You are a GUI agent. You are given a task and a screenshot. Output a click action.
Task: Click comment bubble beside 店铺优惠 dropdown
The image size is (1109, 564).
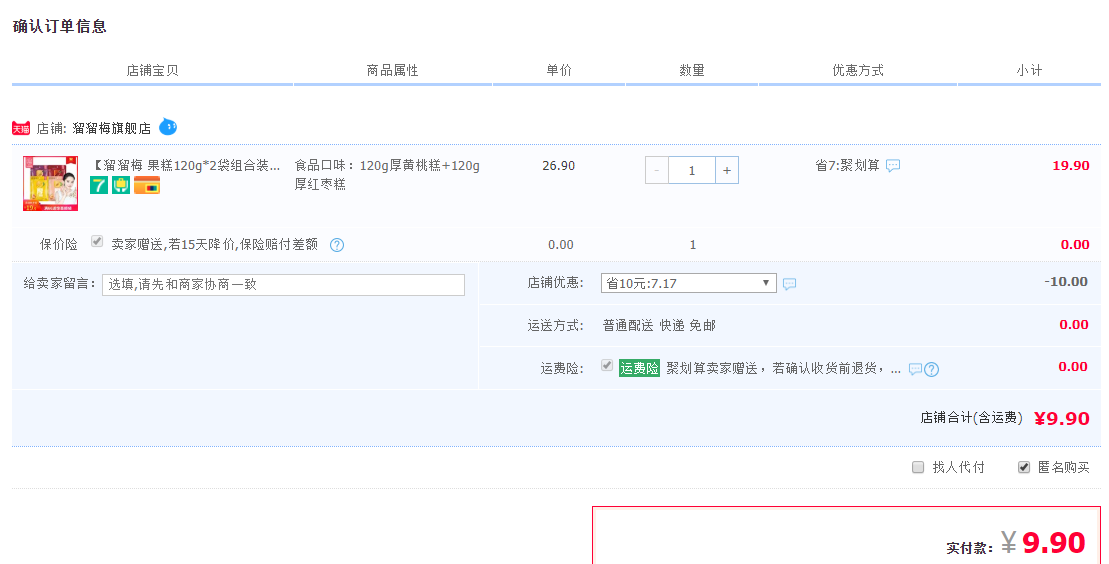789,284
